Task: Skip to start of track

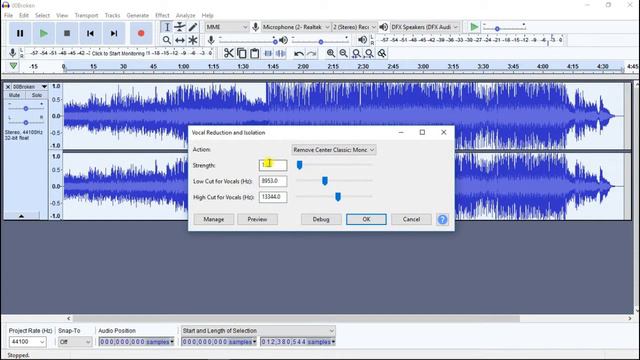Action: pyautogui.click(x=91, y=33)
